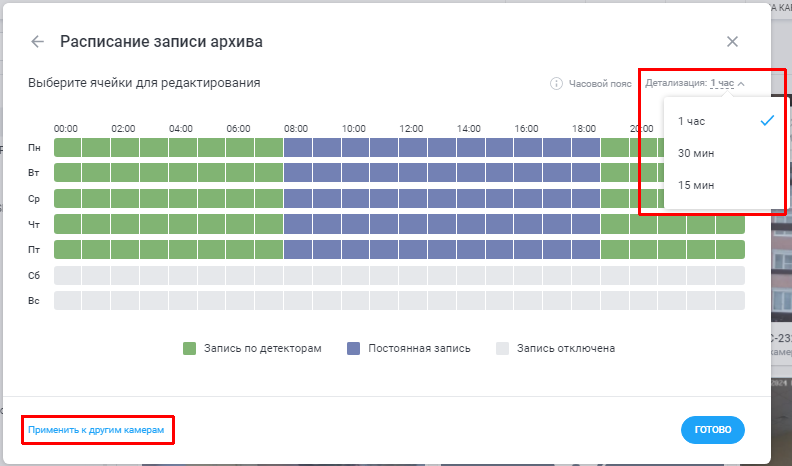Image resolution: width=792 pixels, height=466 pixels.
Task: Select Monday (Пн) 00:00 cell
Action: [67, 147]
